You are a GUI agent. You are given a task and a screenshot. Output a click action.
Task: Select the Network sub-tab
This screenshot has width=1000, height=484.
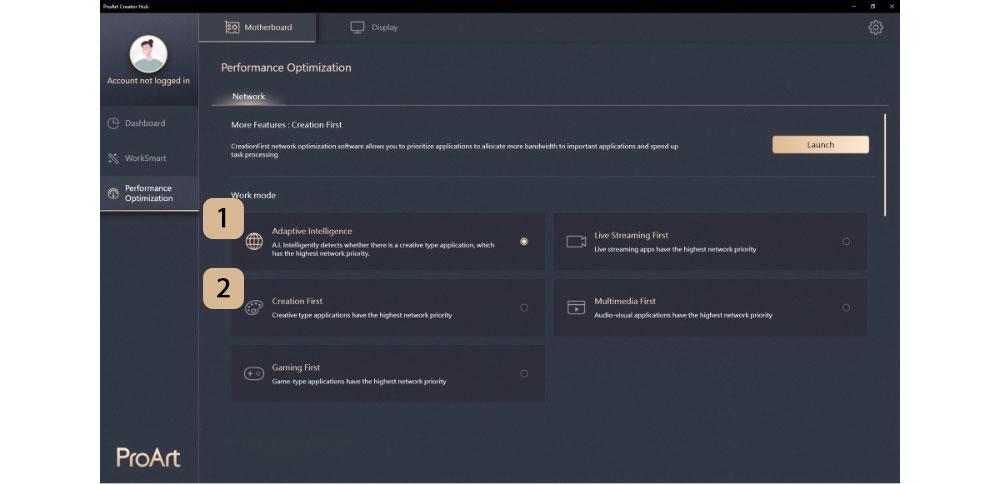click(249, 96)
